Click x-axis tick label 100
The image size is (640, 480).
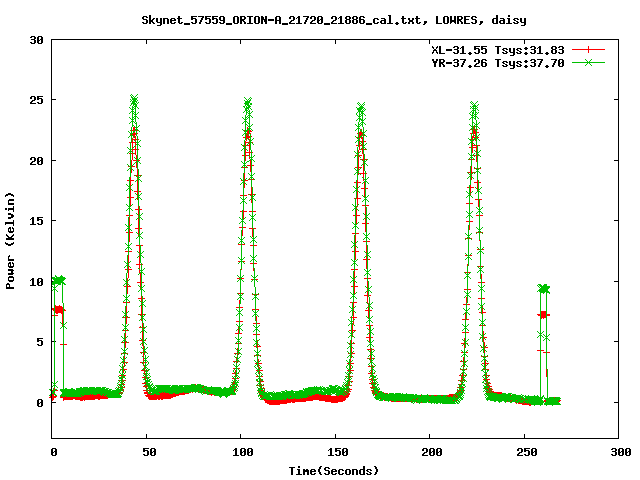[x=243, y=452]
